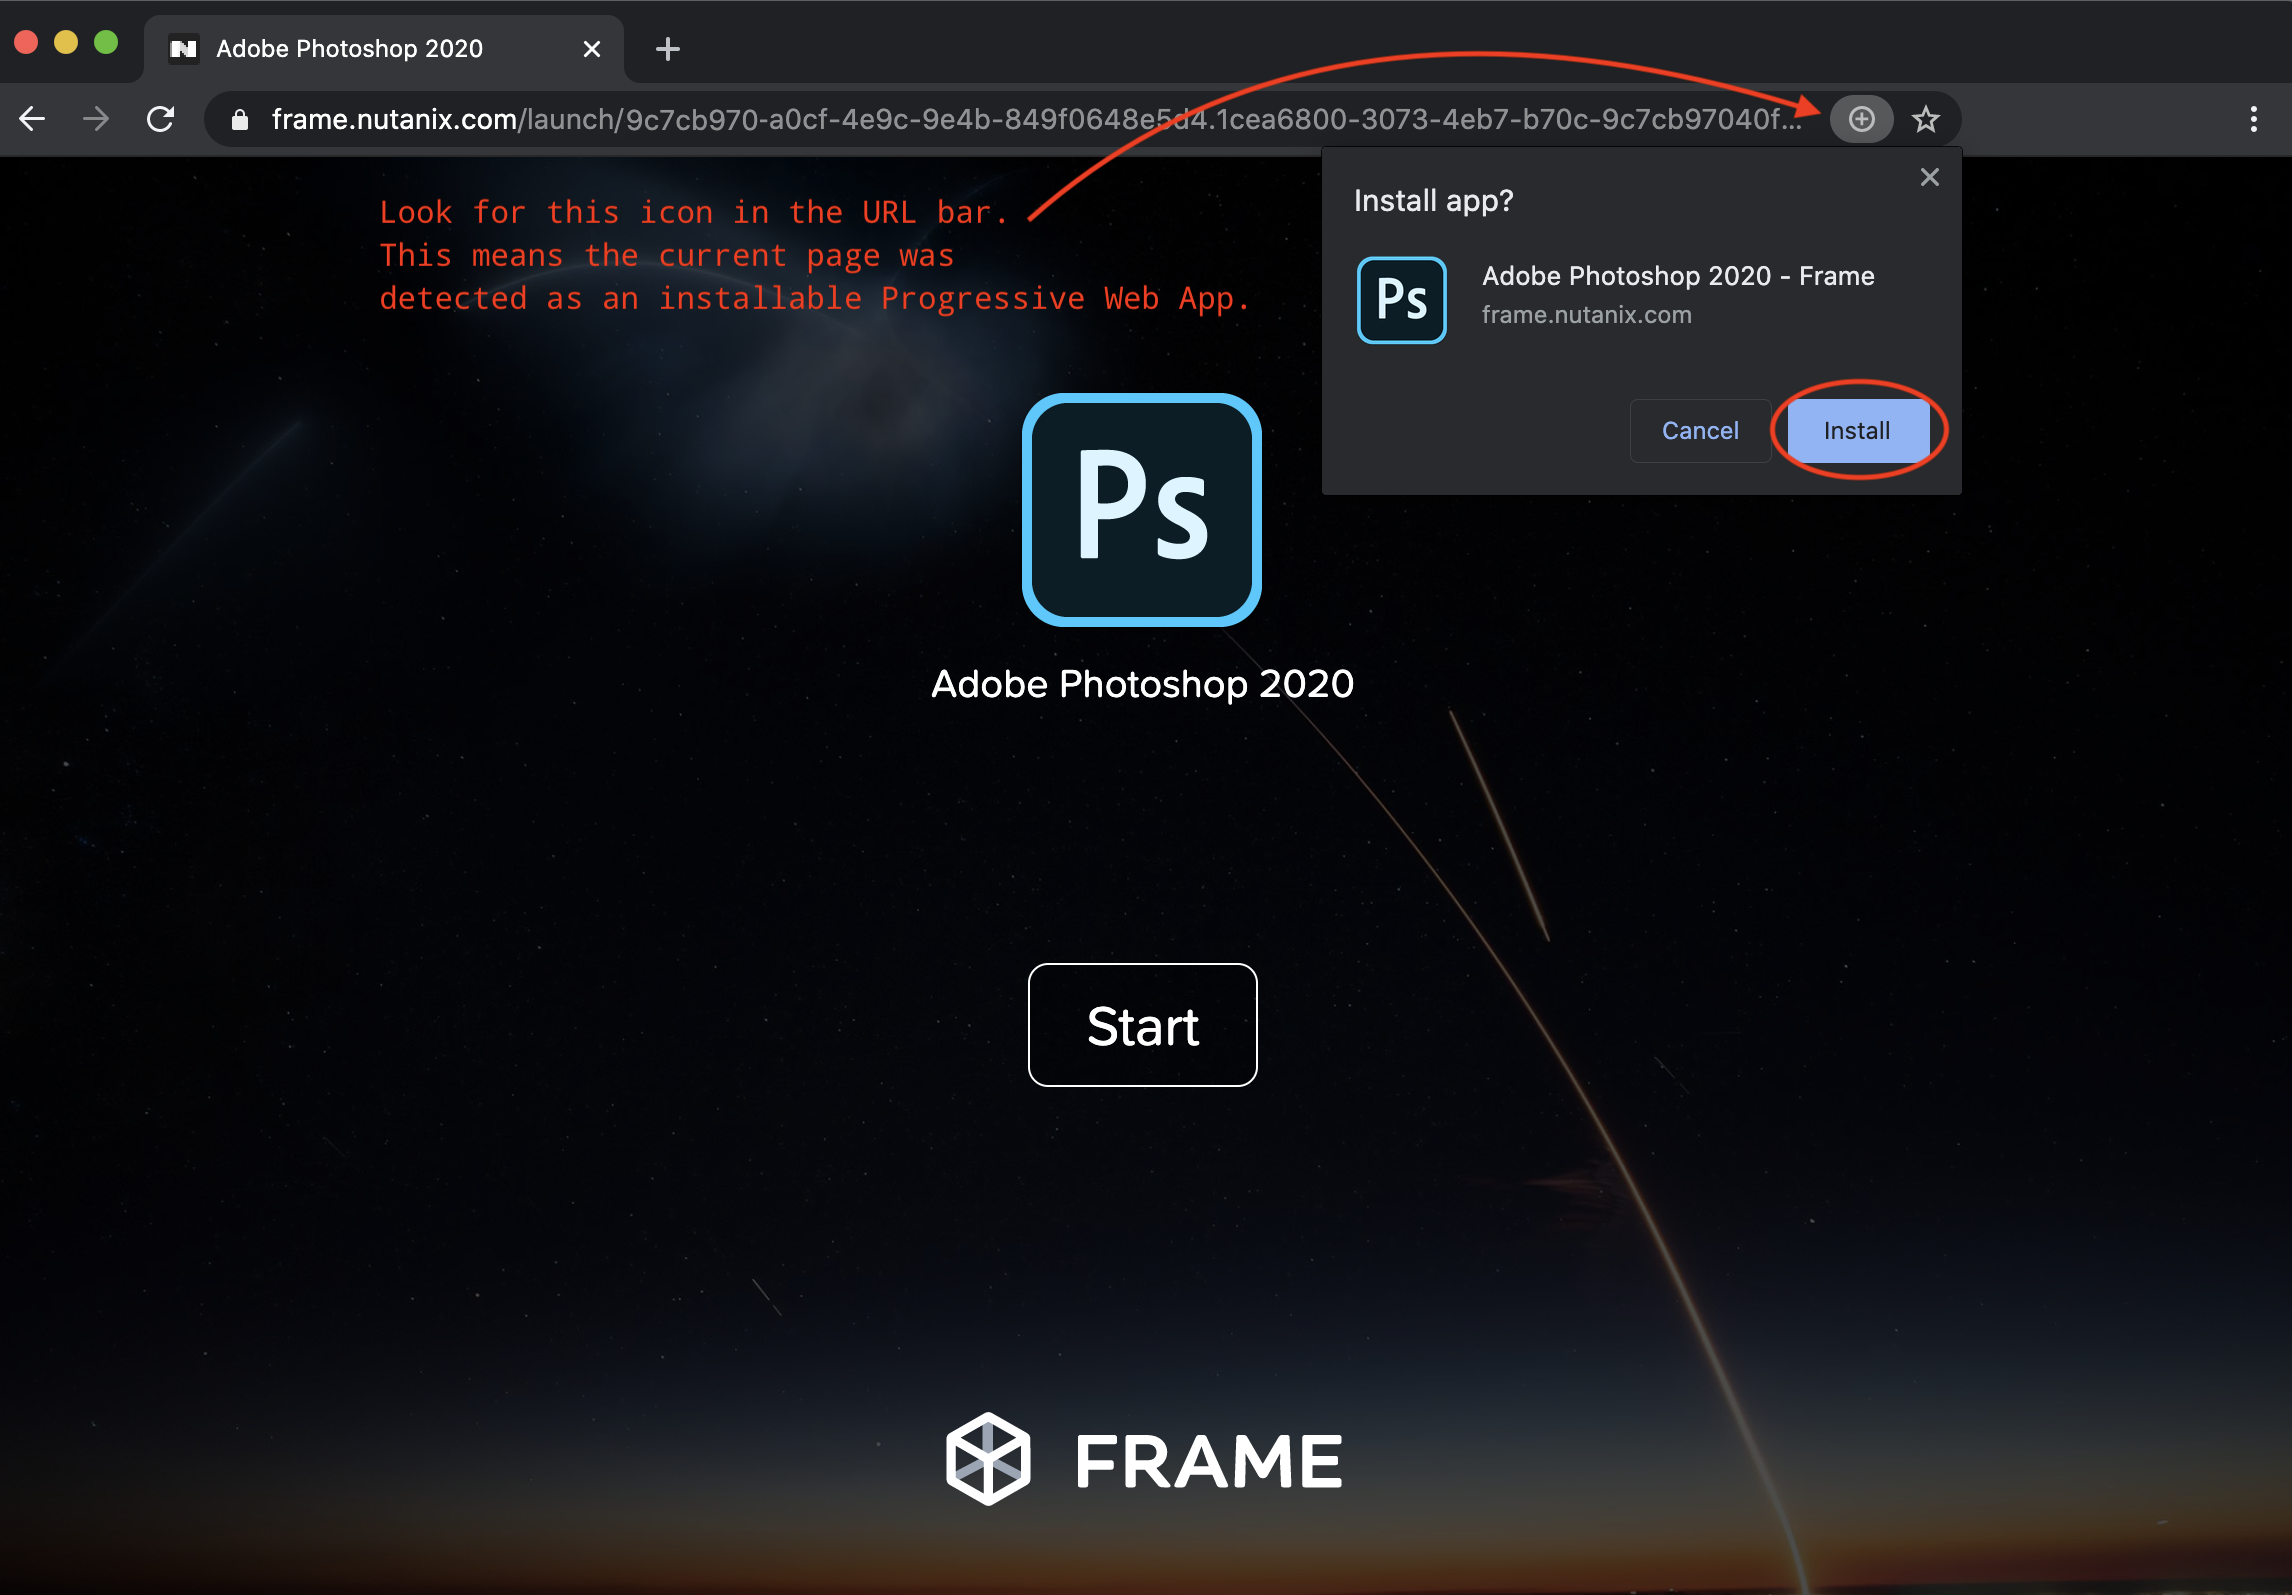The image size is (2292, 1595).
Task: Open a new browser tab
Action: 667,48
